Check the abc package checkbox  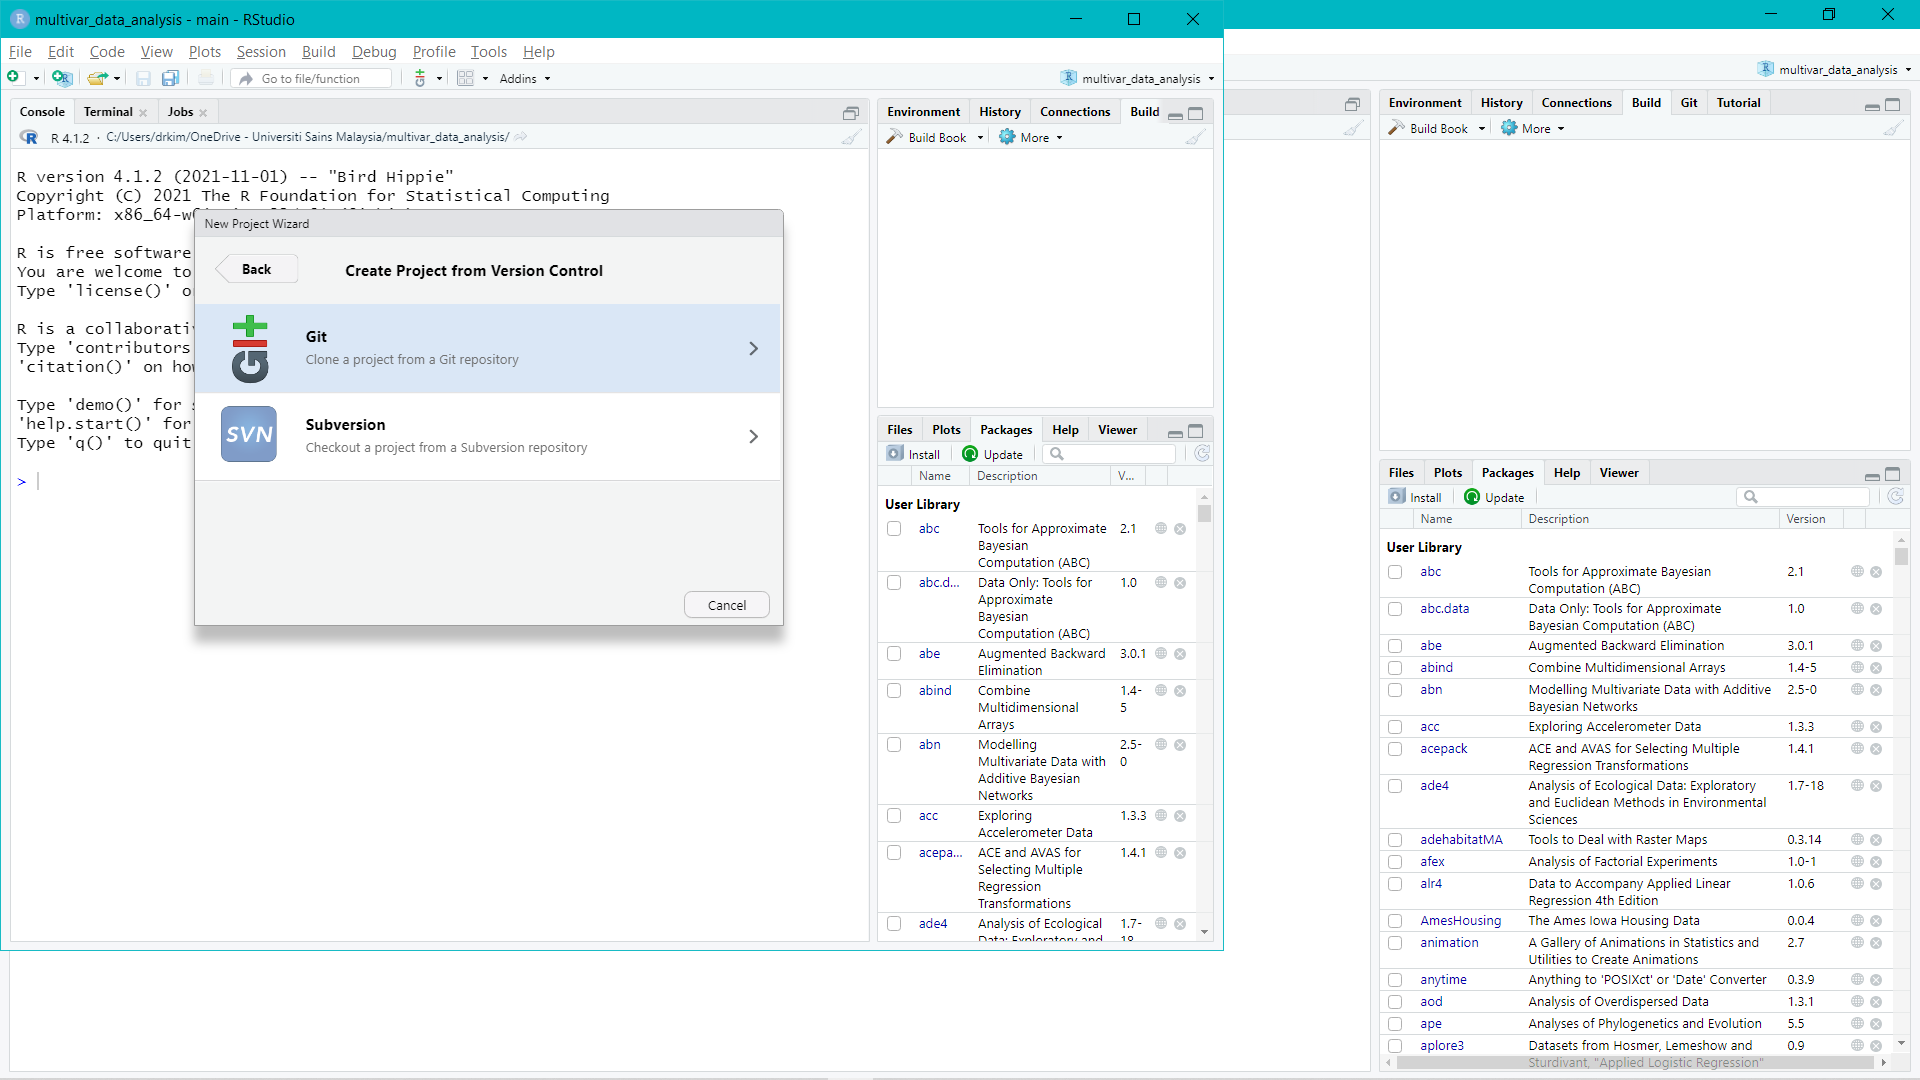coord(894,529)
